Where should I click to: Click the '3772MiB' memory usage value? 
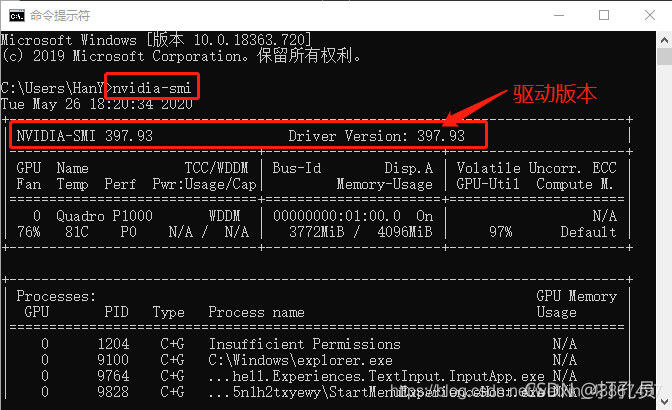tap(317, 232)
